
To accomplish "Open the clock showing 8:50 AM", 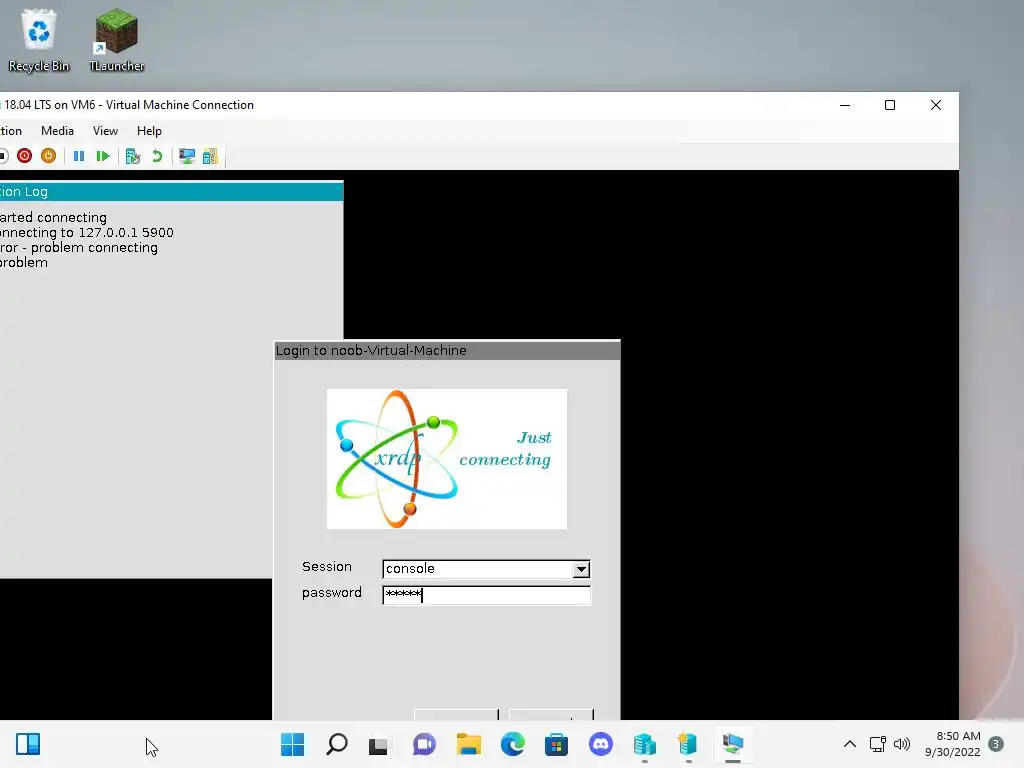I will click(953, 744).
